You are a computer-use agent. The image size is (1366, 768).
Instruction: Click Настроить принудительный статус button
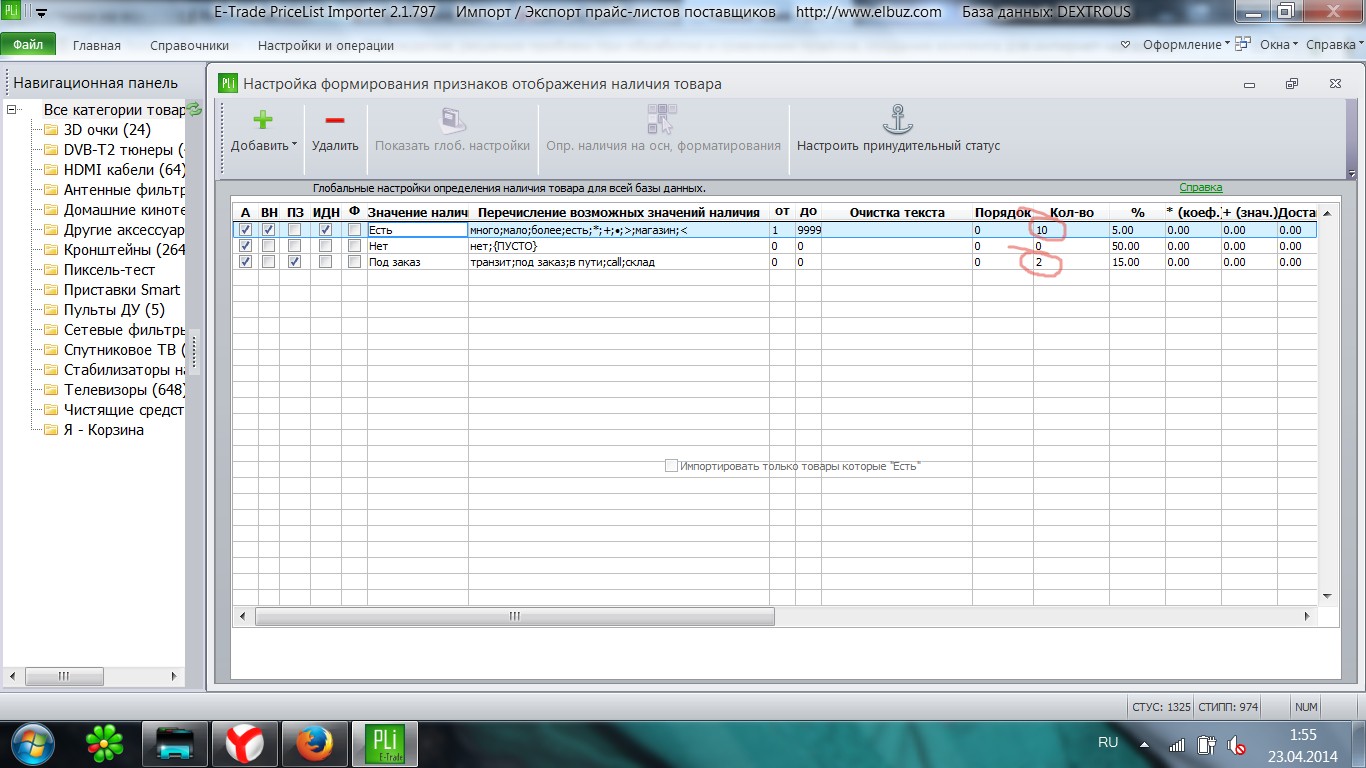[x=898, y=128]
